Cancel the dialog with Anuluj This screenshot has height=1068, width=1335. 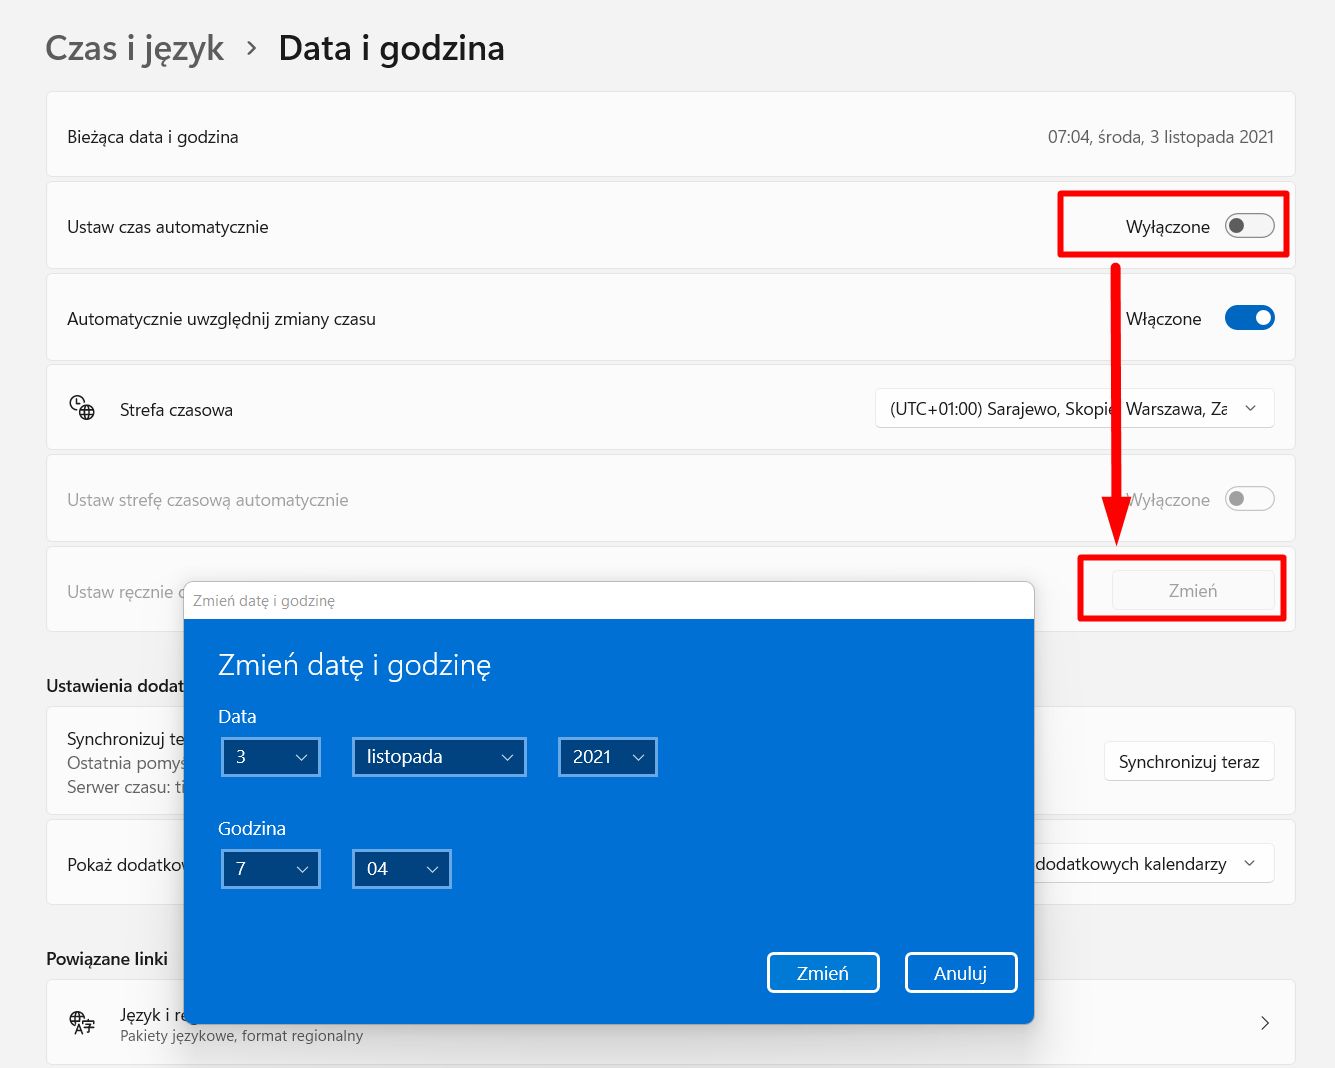(960, 972)
